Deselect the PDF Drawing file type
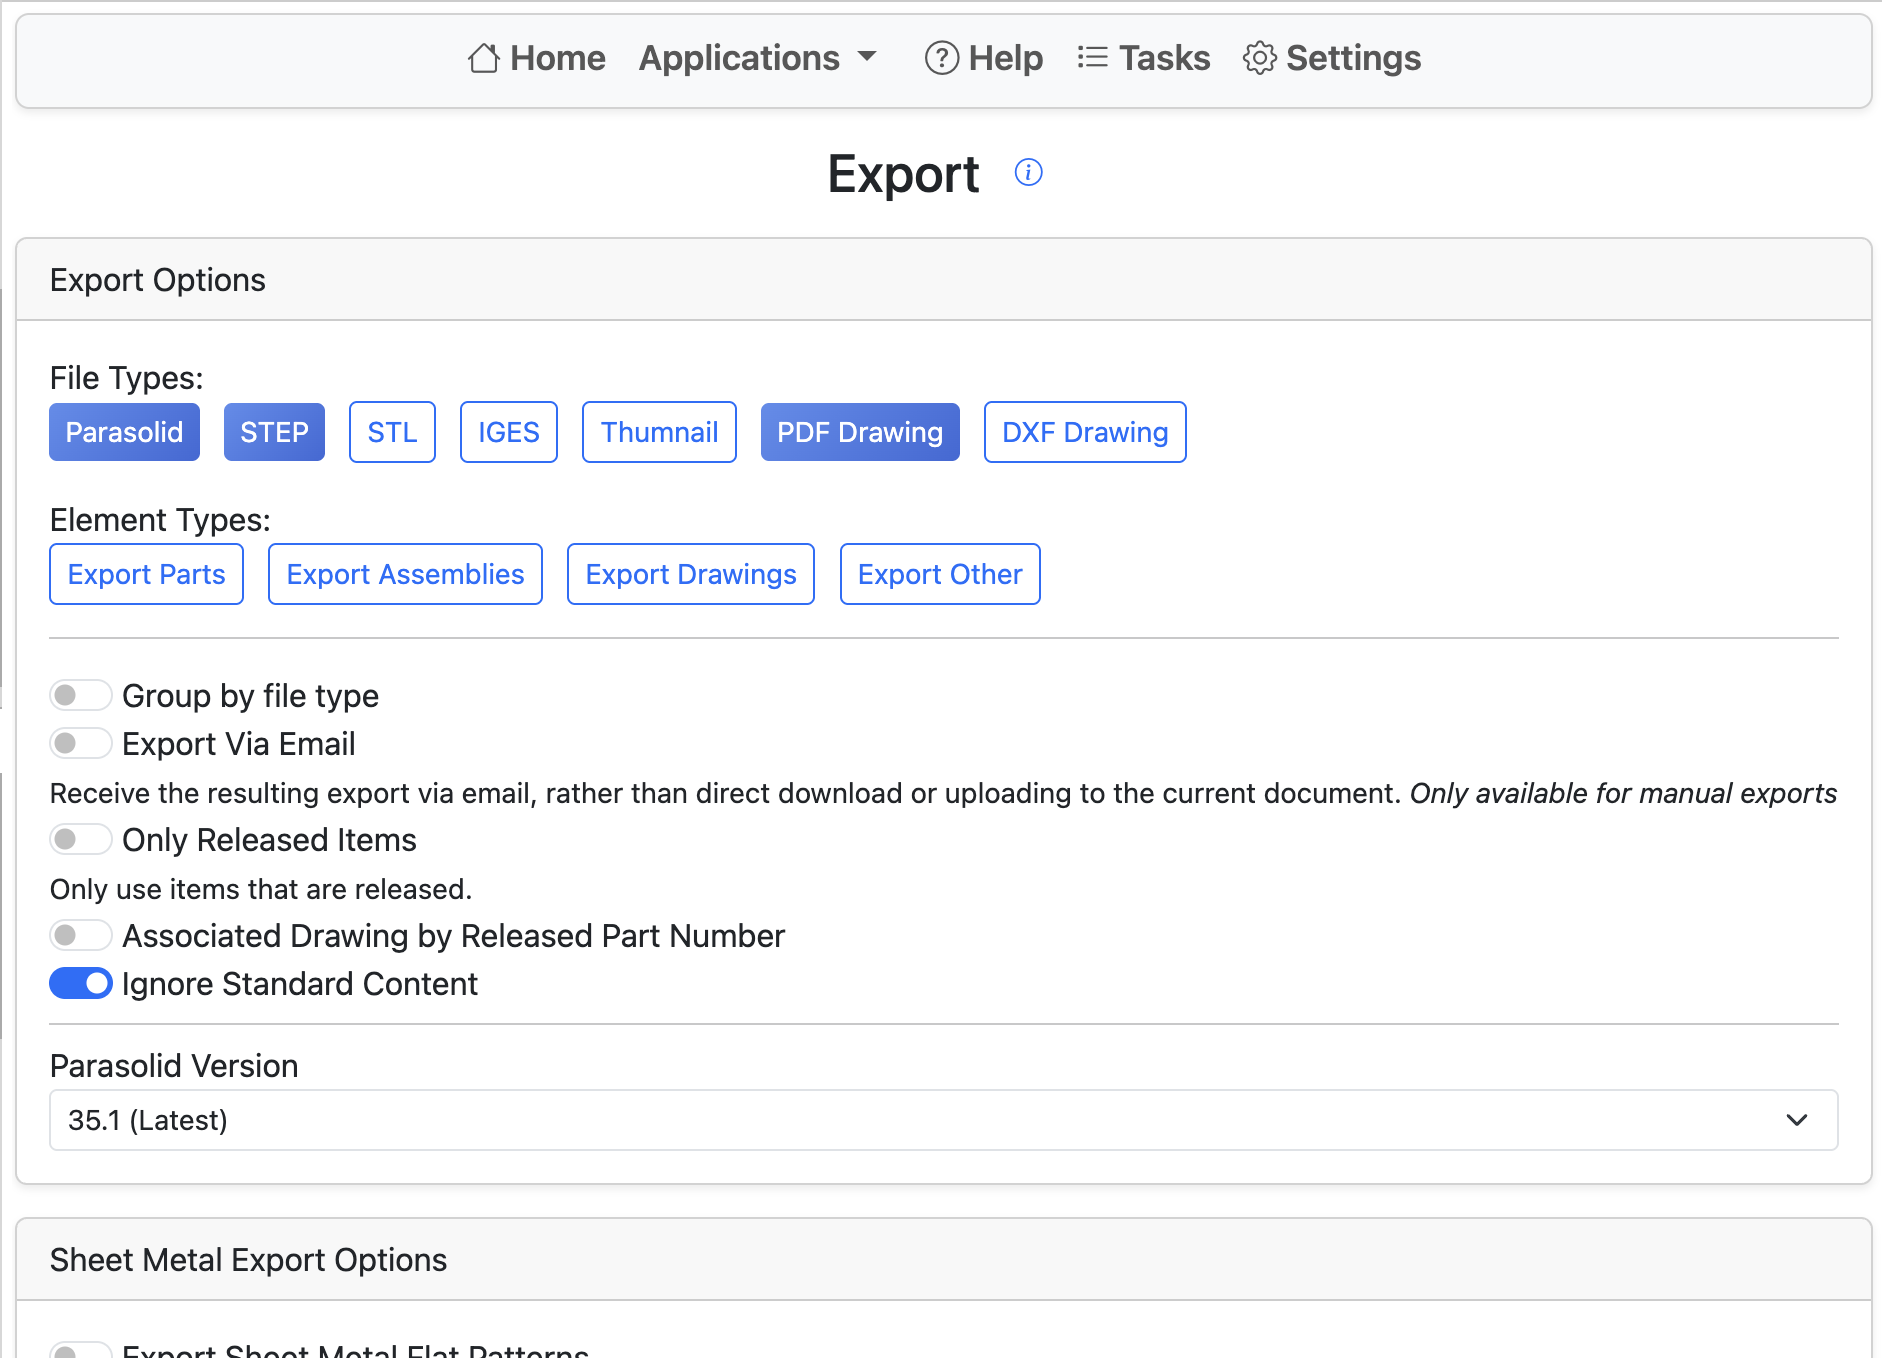1882x1358 pixels. click(860, 432)
